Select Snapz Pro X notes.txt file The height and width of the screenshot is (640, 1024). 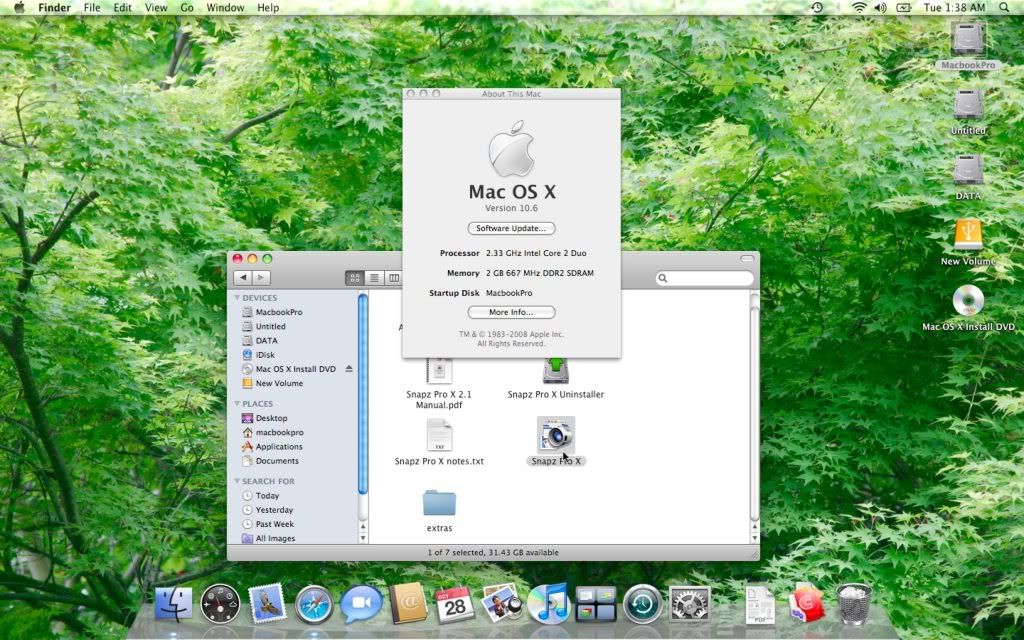[x=439, y=437]
